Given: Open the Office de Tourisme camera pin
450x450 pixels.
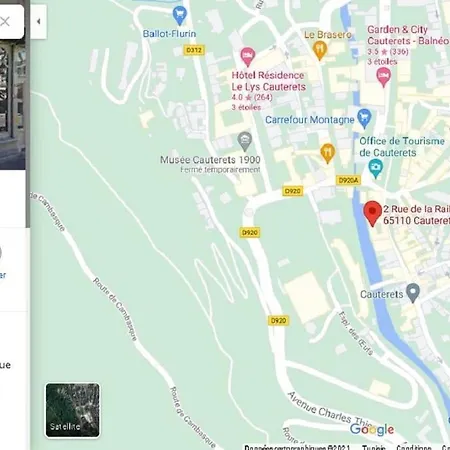Looking at the screenshot, I should click(376, 168).
